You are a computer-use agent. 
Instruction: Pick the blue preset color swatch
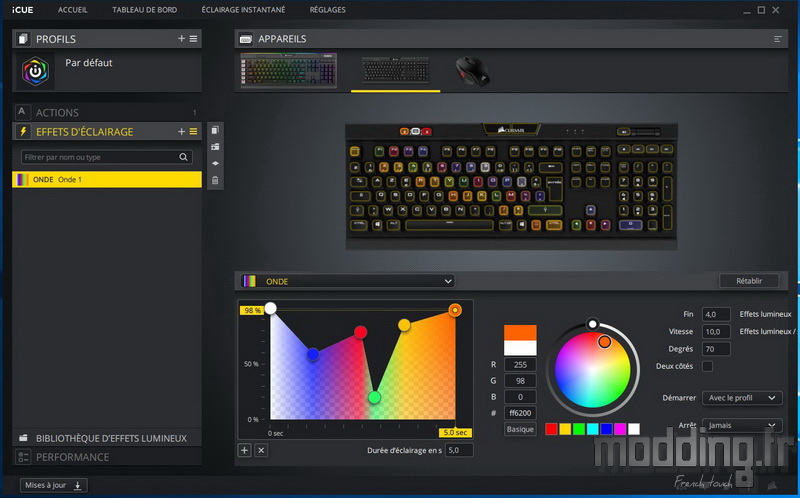point(606,429)
